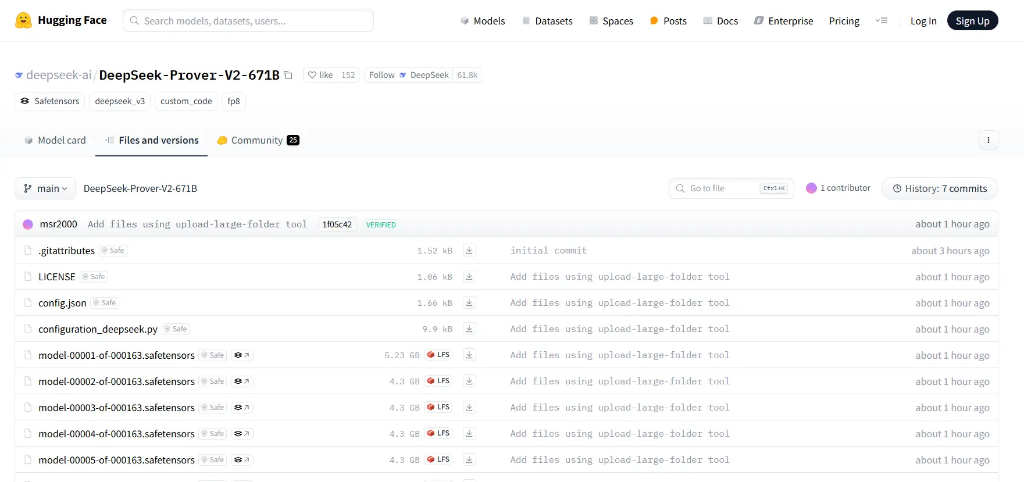Expand the more options nav menu icon
1024x482 pixels.
(x=882, y=21)
